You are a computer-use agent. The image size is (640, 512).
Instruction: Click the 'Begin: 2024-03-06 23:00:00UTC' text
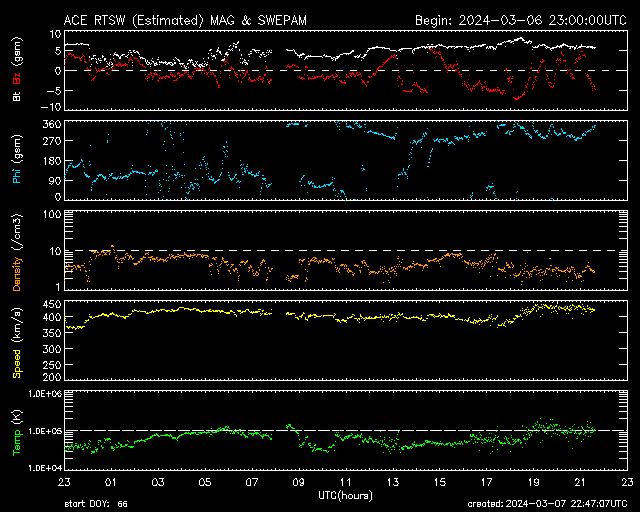point(521,20)
